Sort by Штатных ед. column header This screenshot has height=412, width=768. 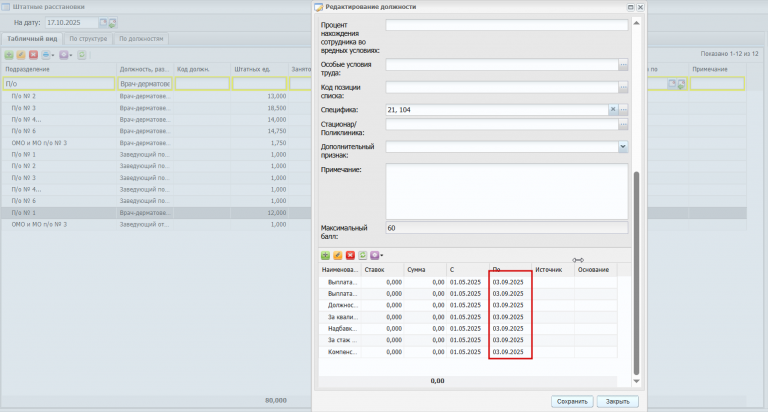coord(259,69)
